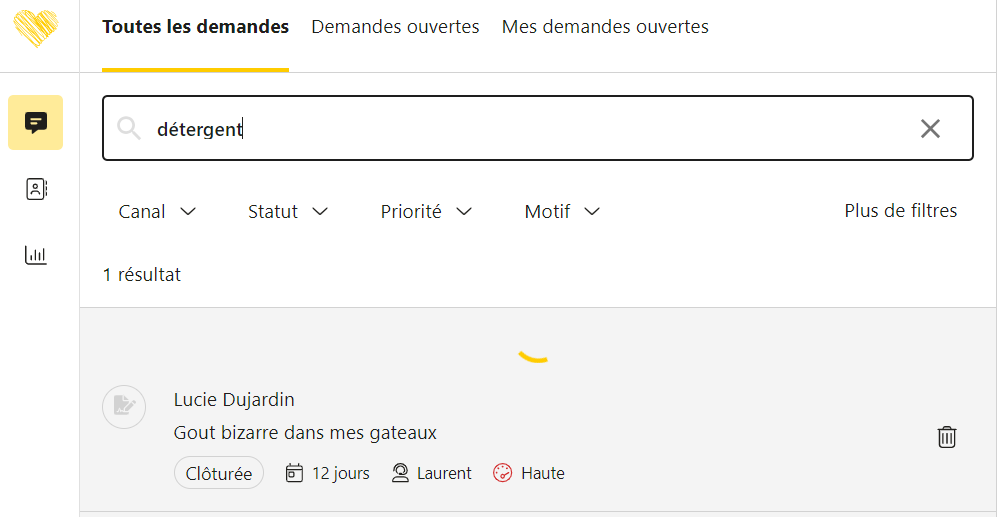The image size is (997, 517).
Task: Open the contacts address book icon
Action: [36, 189]
